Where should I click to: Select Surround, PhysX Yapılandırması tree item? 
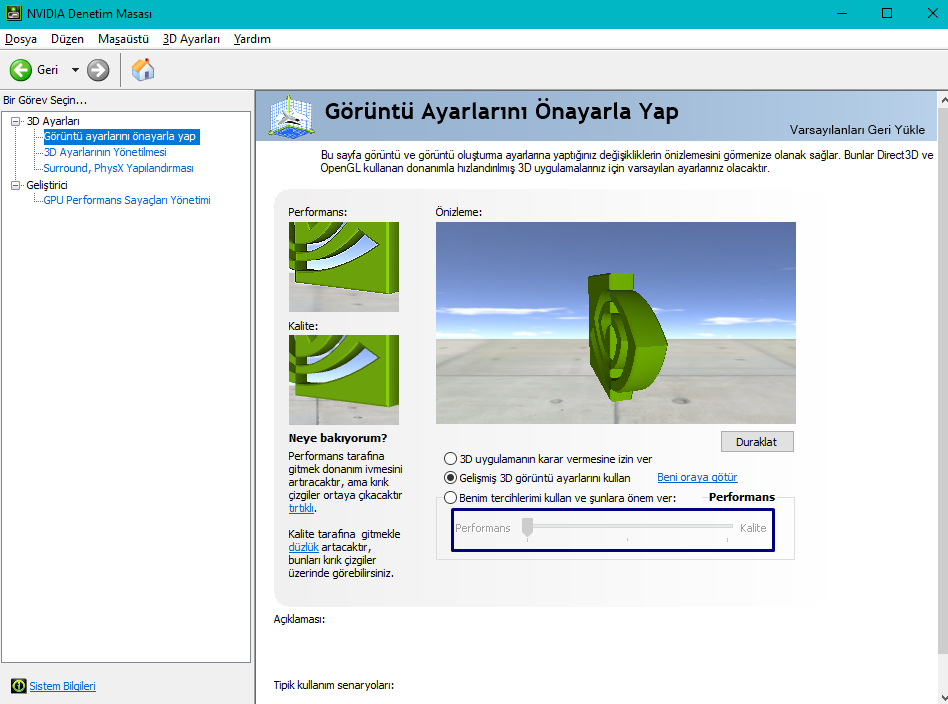point(118,168)
